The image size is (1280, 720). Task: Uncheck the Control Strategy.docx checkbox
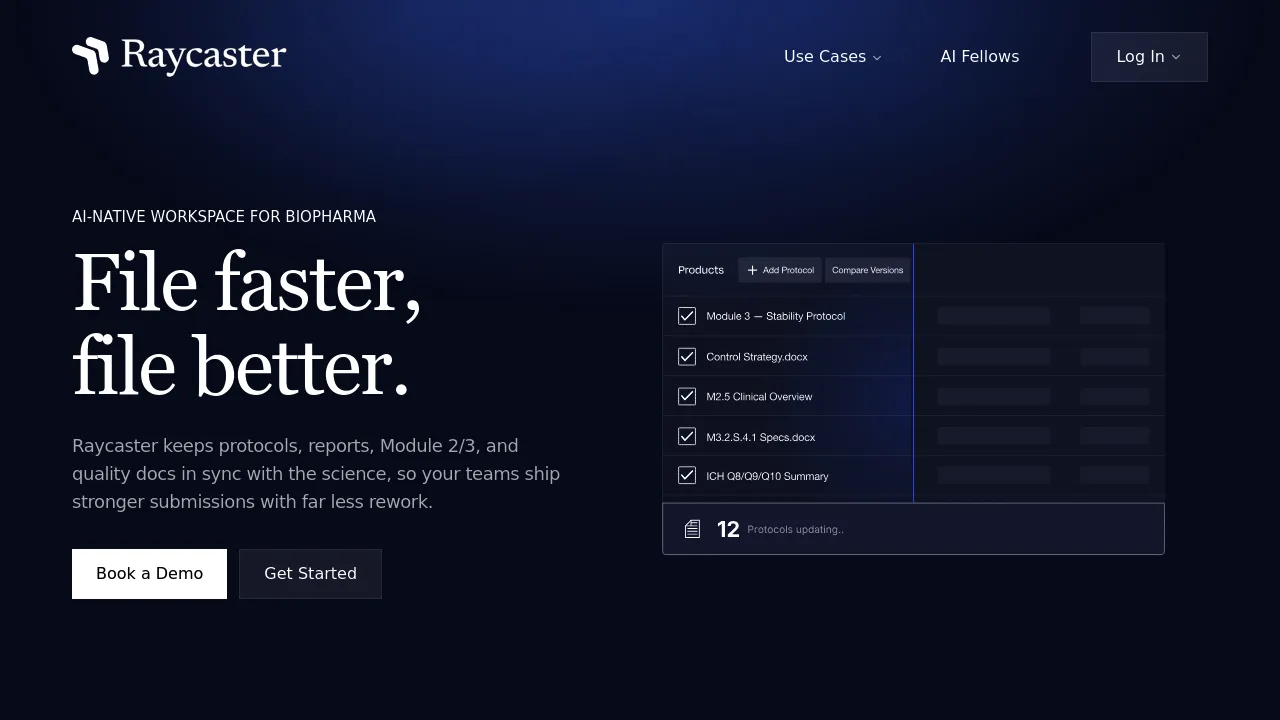tap(687, 356)
